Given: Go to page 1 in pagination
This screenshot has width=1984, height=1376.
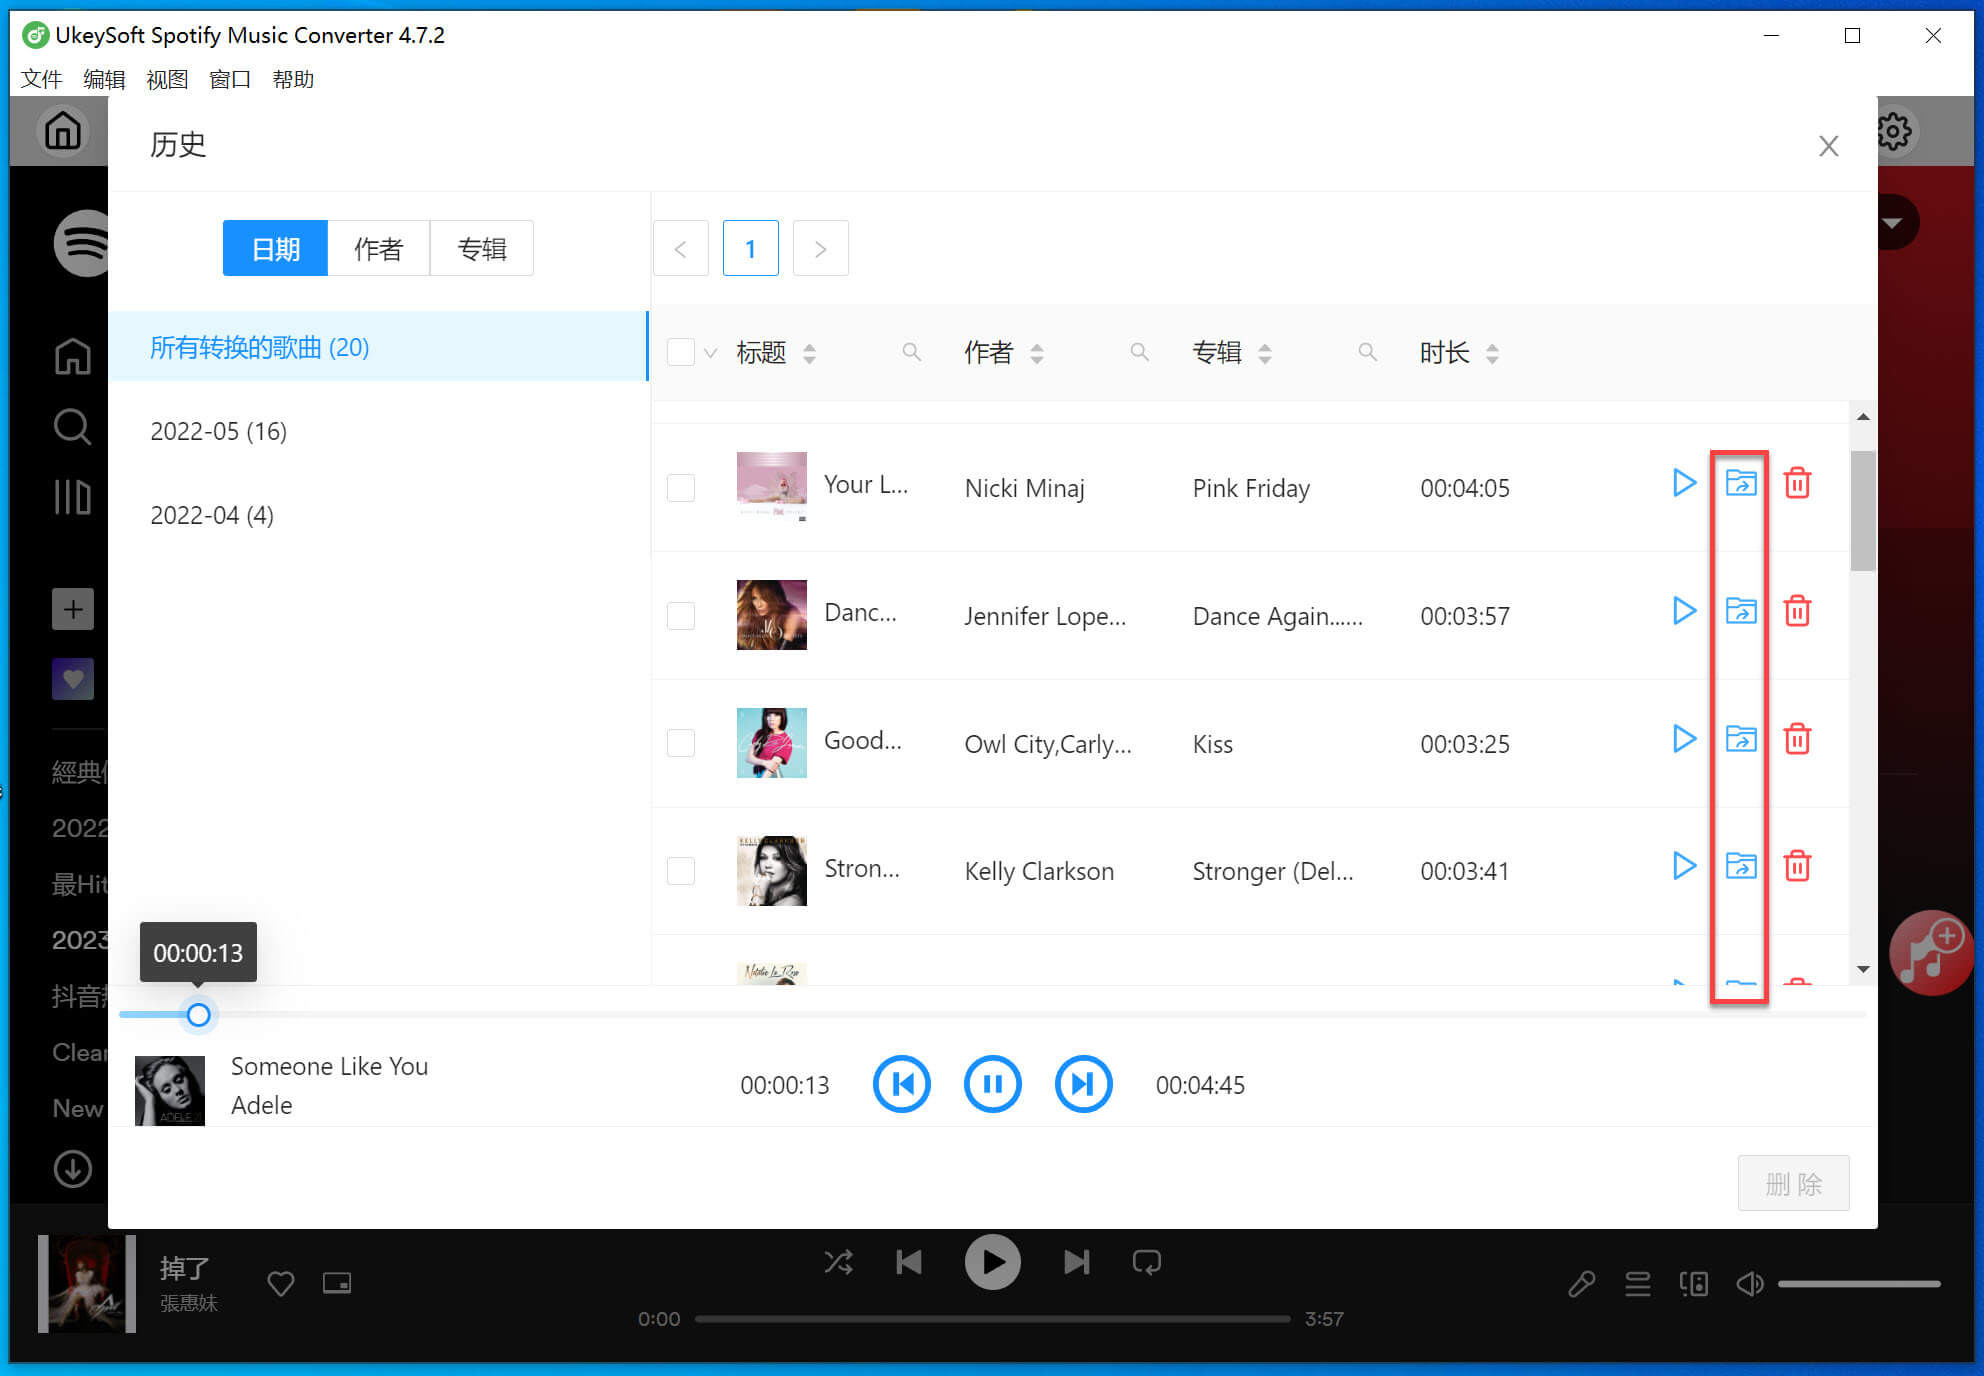Looking at the screenshot, I should click(750, 248).
